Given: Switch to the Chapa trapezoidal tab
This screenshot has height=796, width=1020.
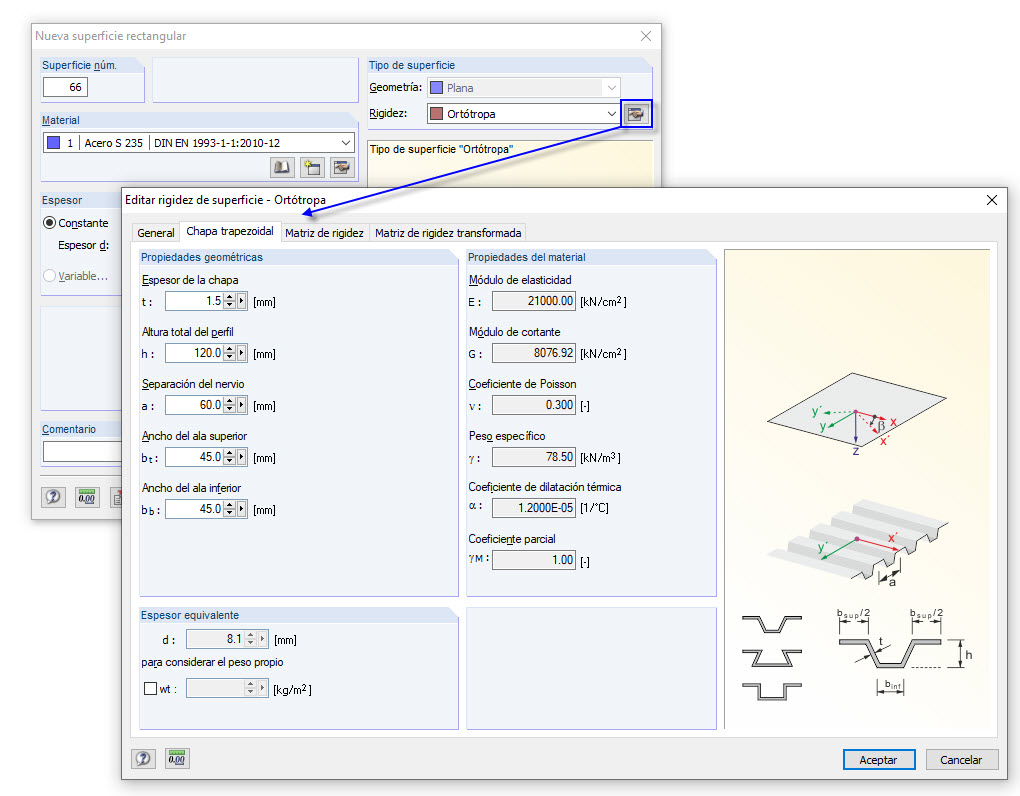Looking at the screenshot, I should click(x=230, y=232).
